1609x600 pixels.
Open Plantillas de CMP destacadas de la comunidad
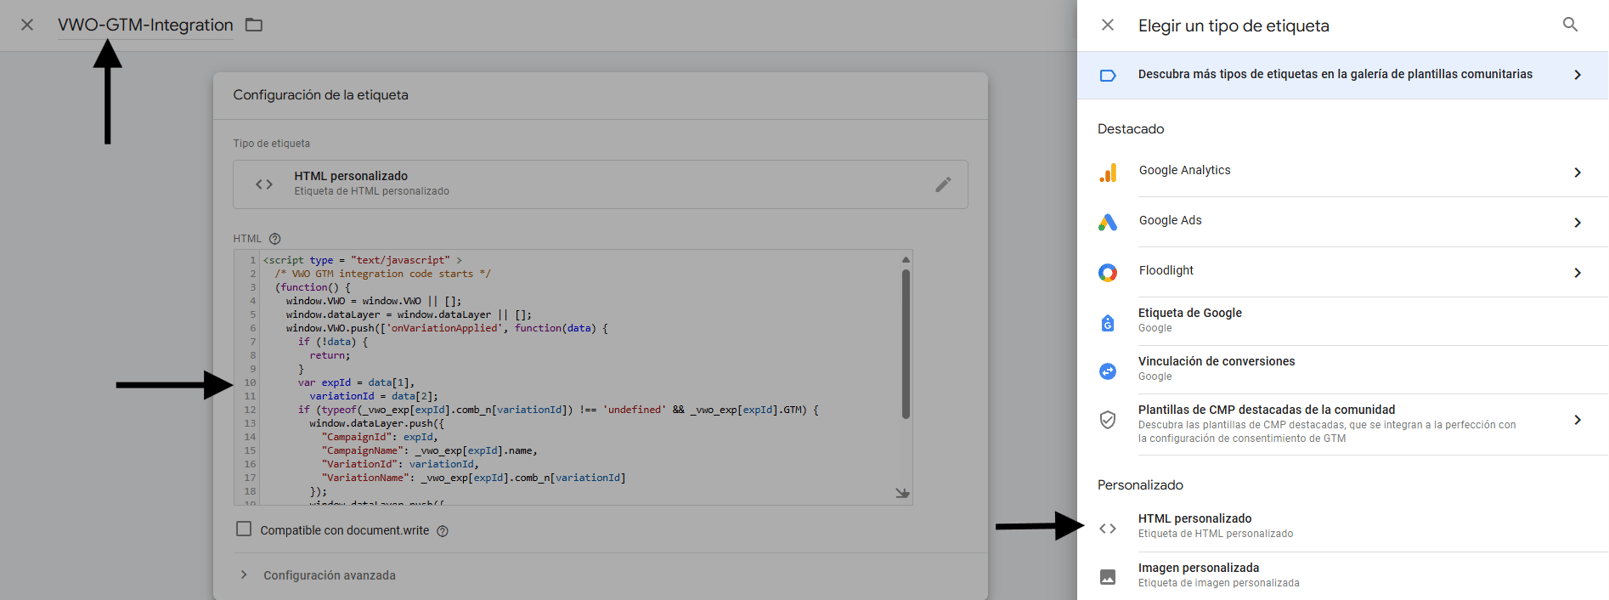click(x=1343, y=424)
